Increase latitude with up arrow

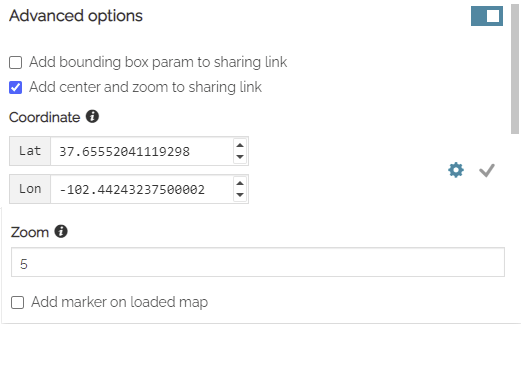240,145
